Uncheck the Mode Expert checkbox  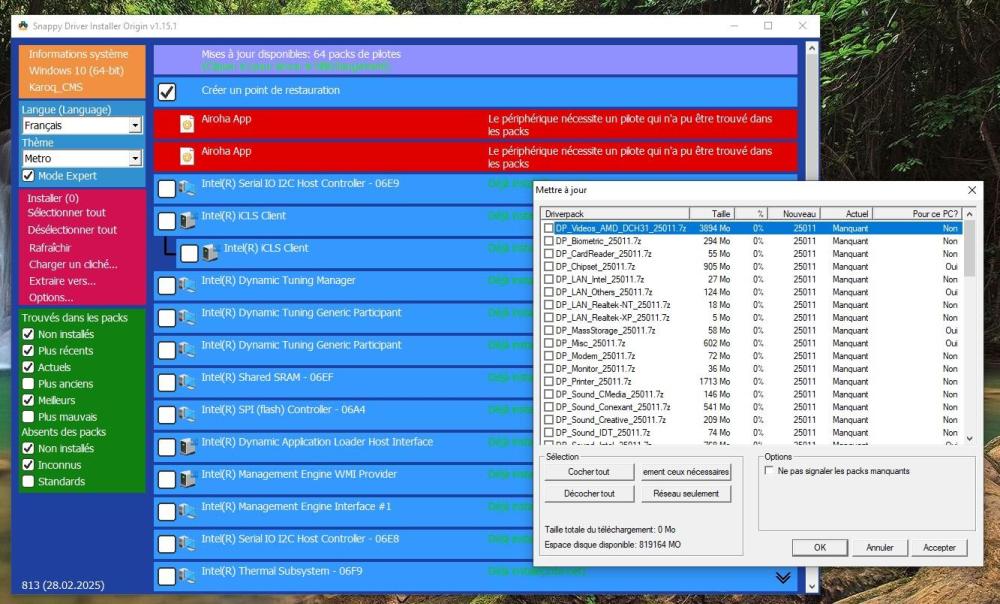[28, 176]
